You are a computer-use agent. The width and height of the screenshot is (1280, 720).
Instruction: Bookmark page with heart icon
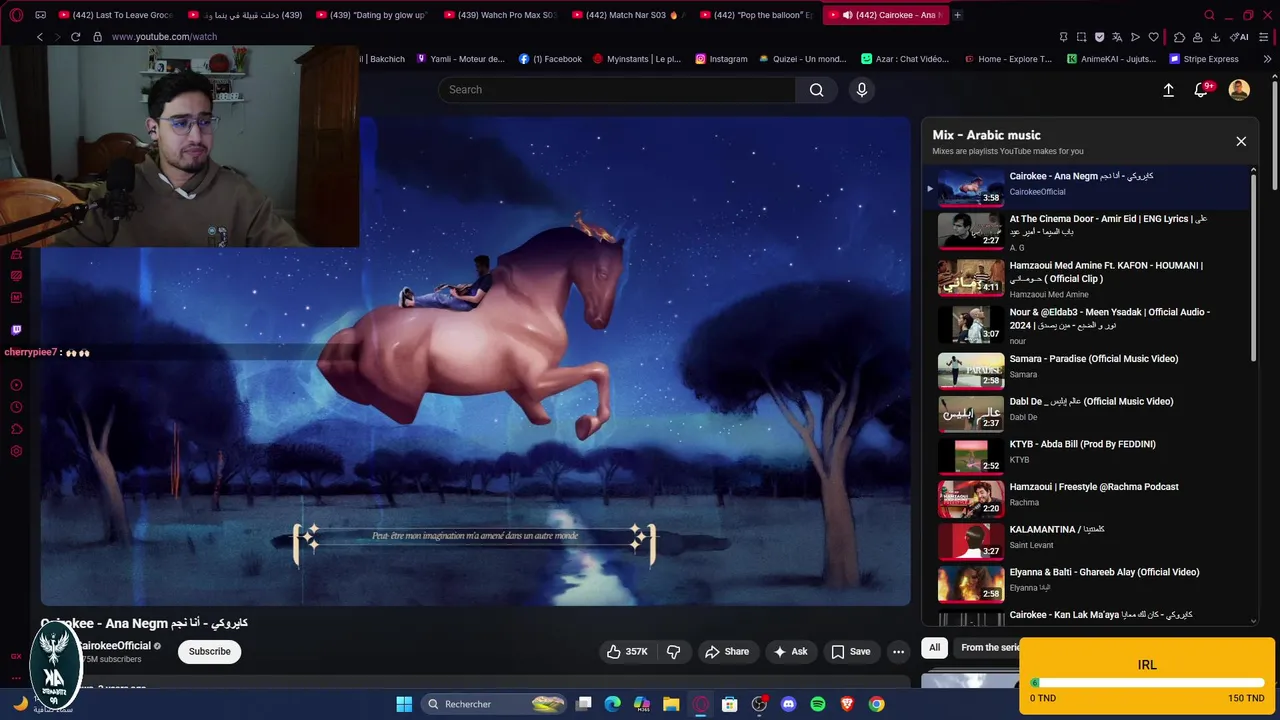coord(1153,37)
